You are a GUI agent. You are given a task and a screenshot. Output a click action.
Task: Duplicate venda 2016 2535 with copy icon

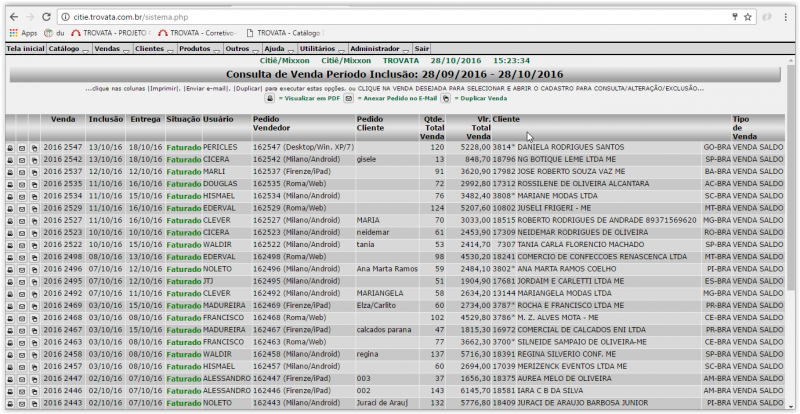pos(34,184)
